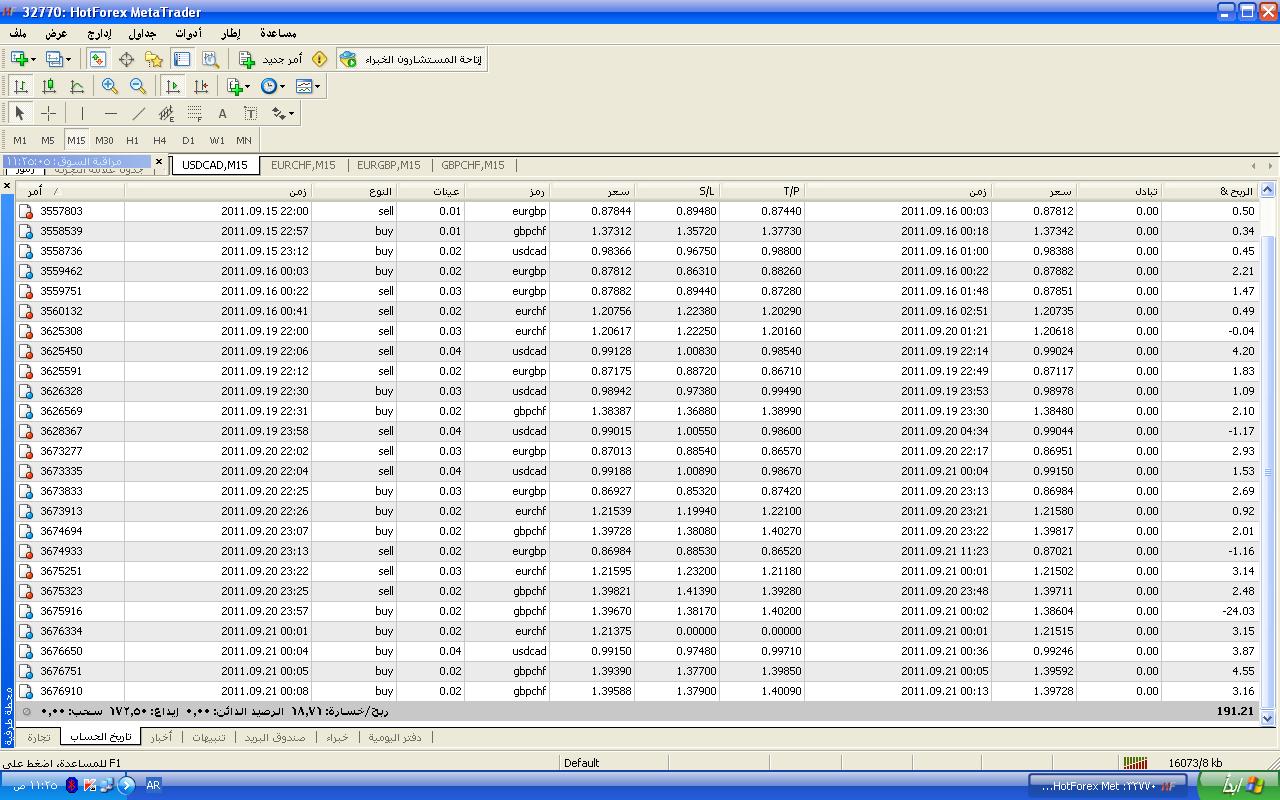Click the AR language indicator in taskbar
1280x800 pixels.
coord(153,785)
